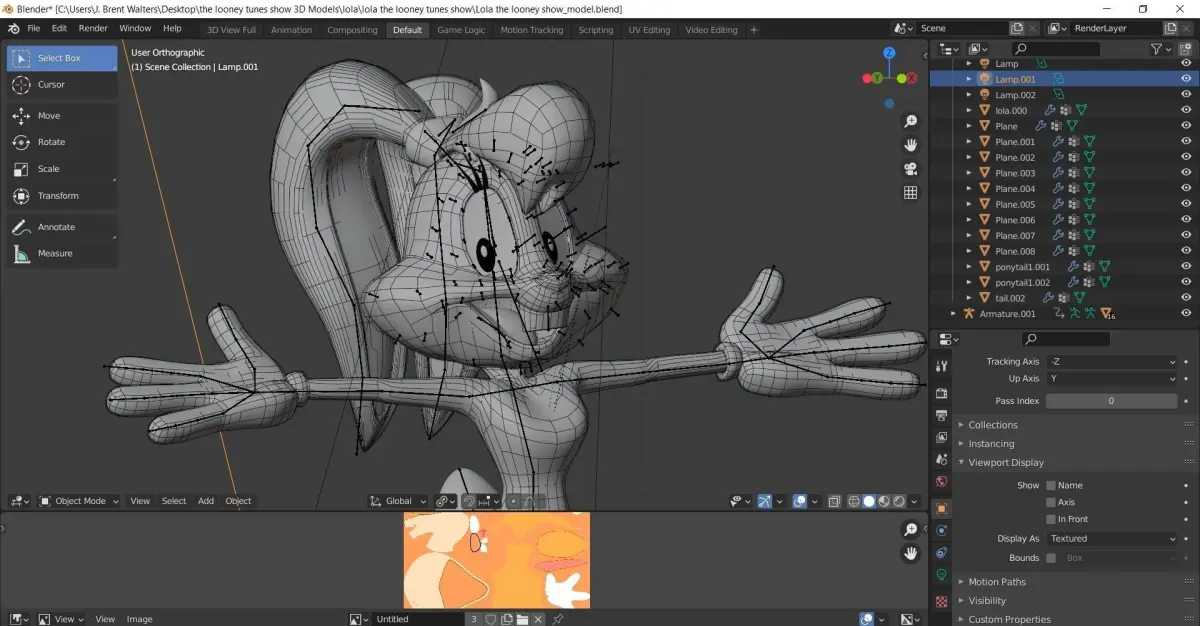Switch to the UV Editing workspace tab
This screenshot has width=1200, height=626.
click(649, 30)
